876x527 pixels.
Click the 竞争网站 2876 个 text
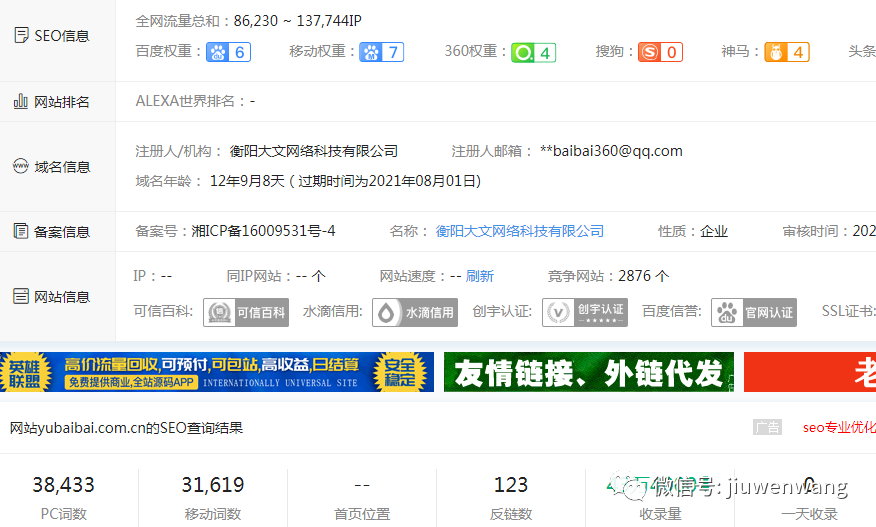coord(608,276)
